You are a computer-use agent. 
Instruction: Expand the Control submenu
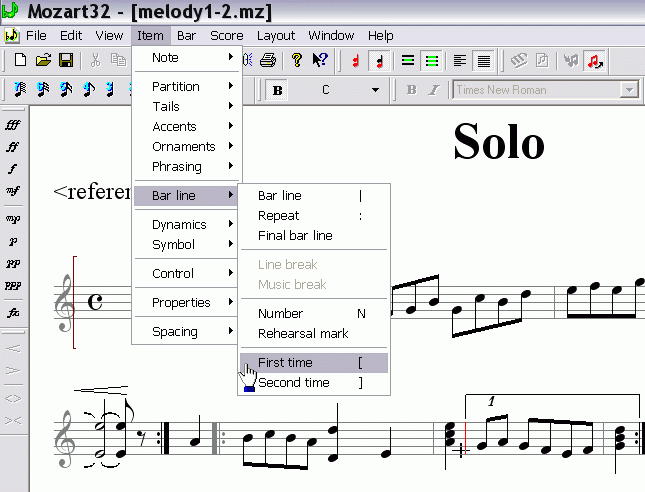(x=186, y=274)
